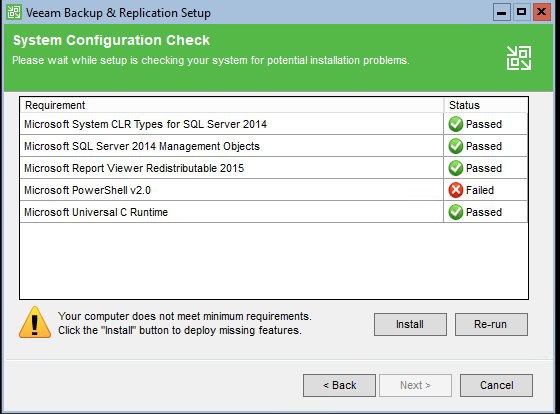Select the Microsoft PowerShell v2.0 row
560x414 pixels.
click(x=274, y=190)
